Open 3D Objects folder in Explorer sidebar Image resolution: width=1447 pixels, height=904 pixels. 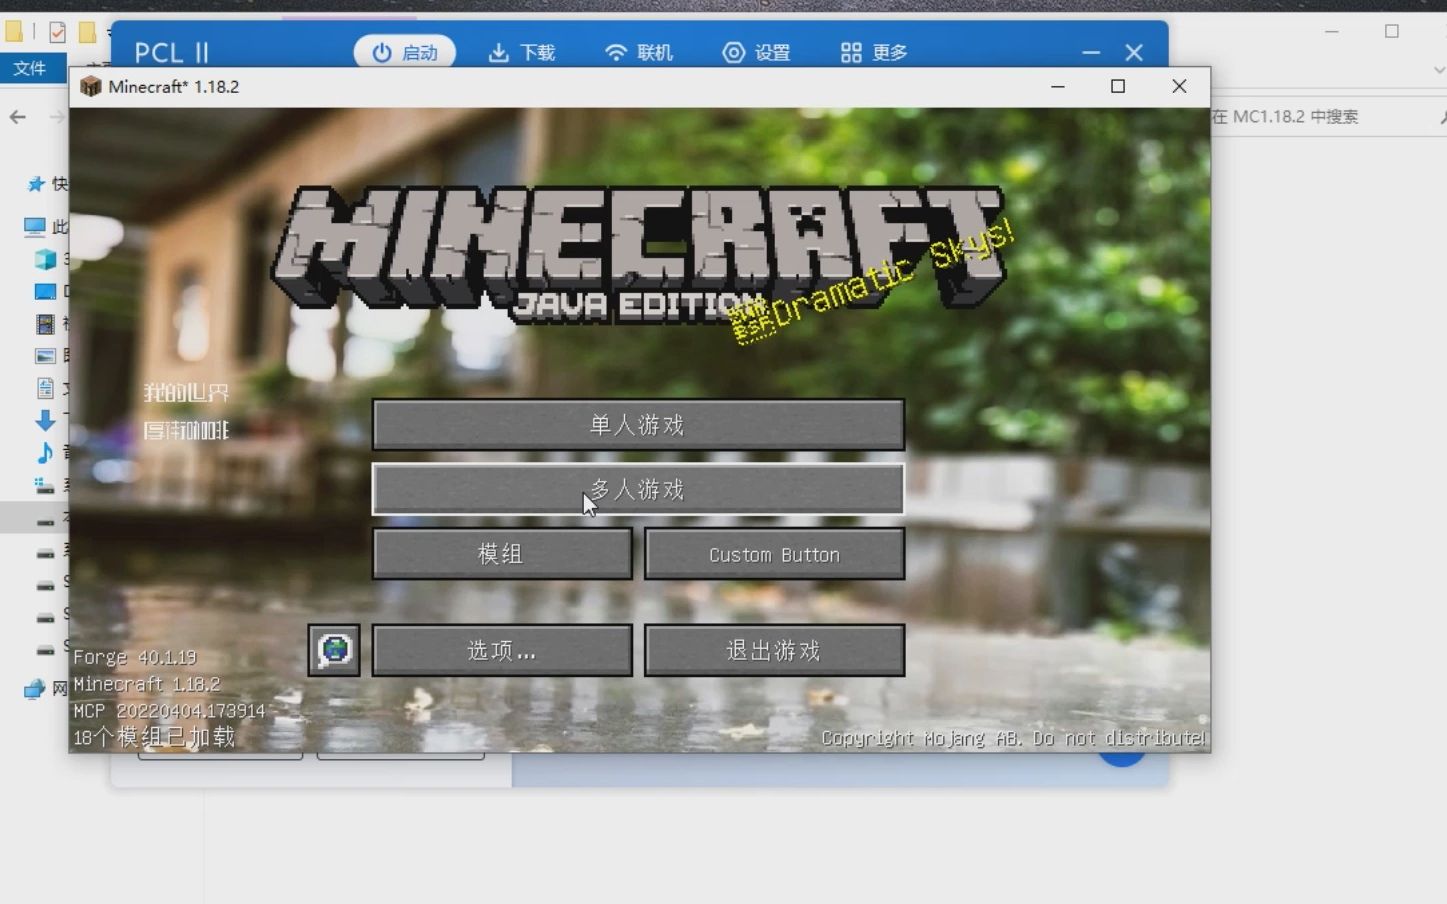click(45, 259)
